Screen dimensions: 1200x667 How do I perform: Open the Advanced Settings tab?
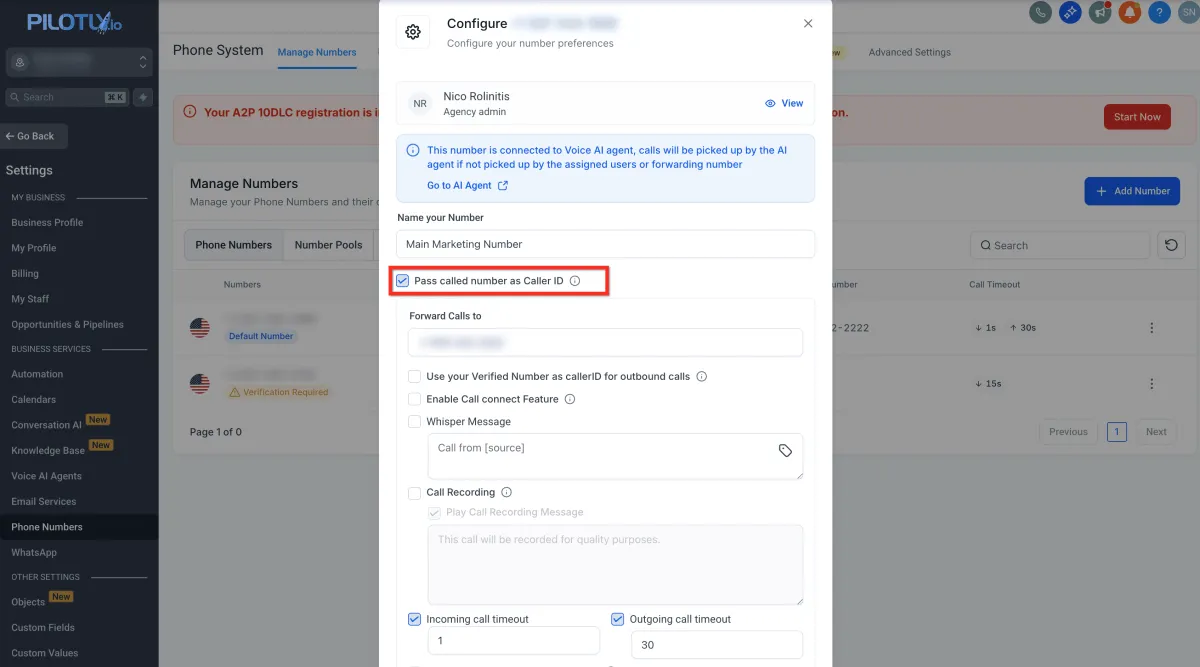click(909, 52)
